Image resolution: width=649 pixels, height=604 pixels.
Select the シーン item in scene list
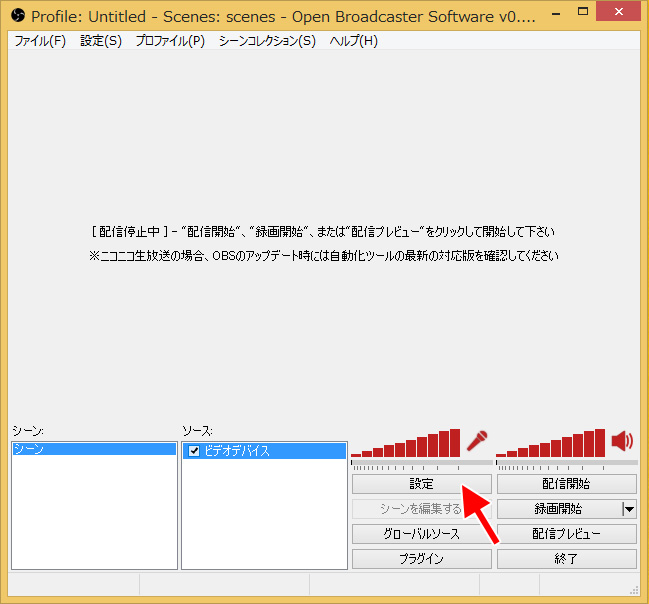94,449
